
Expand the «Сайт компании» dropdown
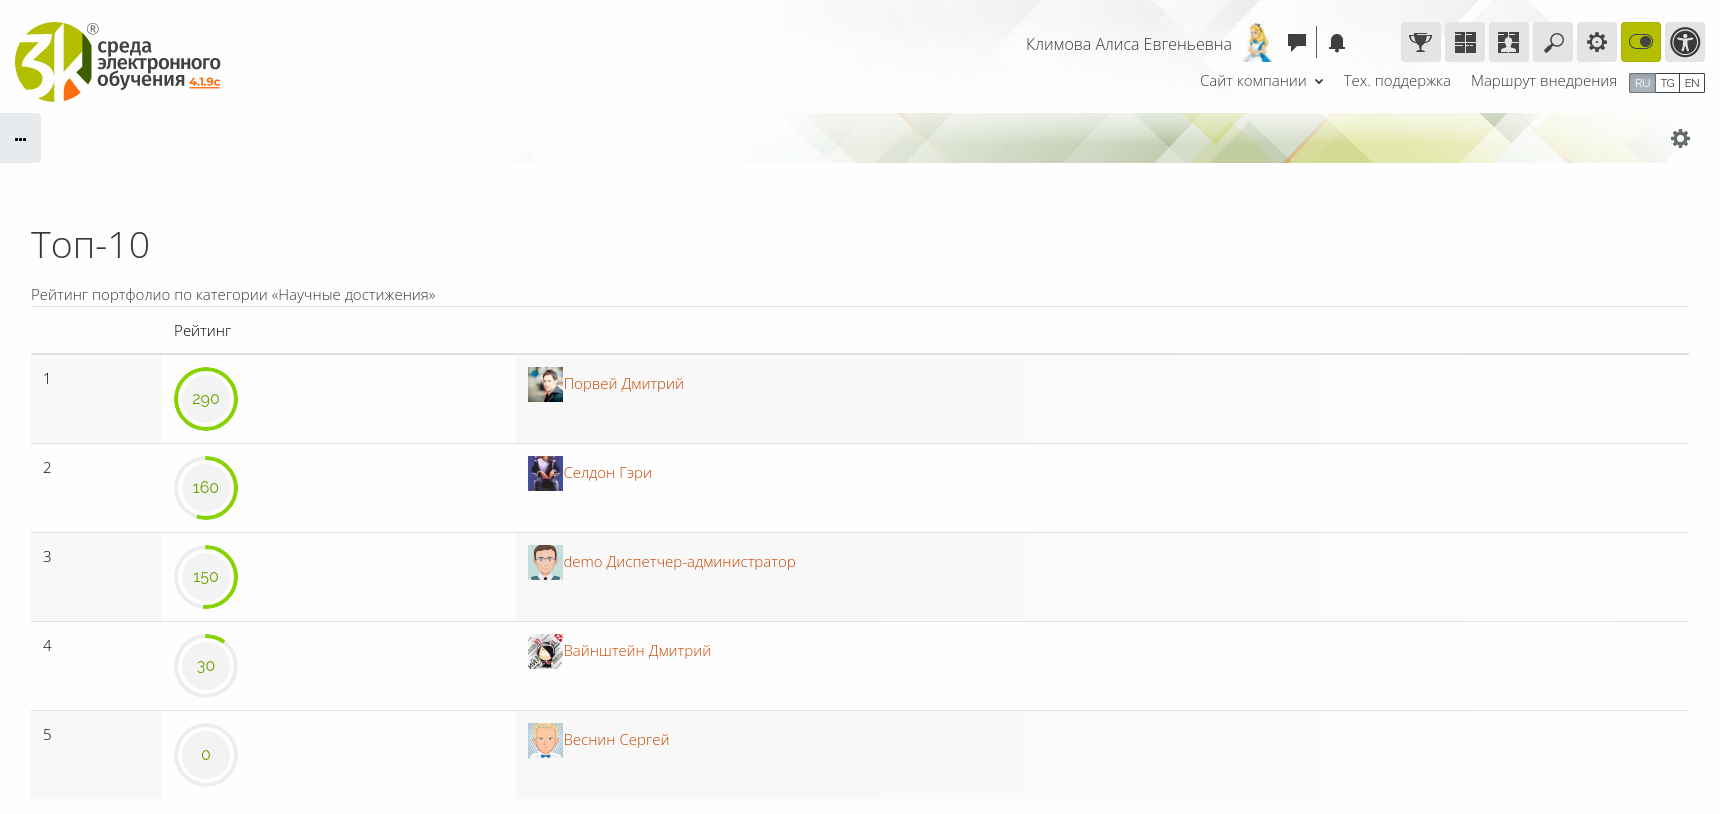point(1261,81)
